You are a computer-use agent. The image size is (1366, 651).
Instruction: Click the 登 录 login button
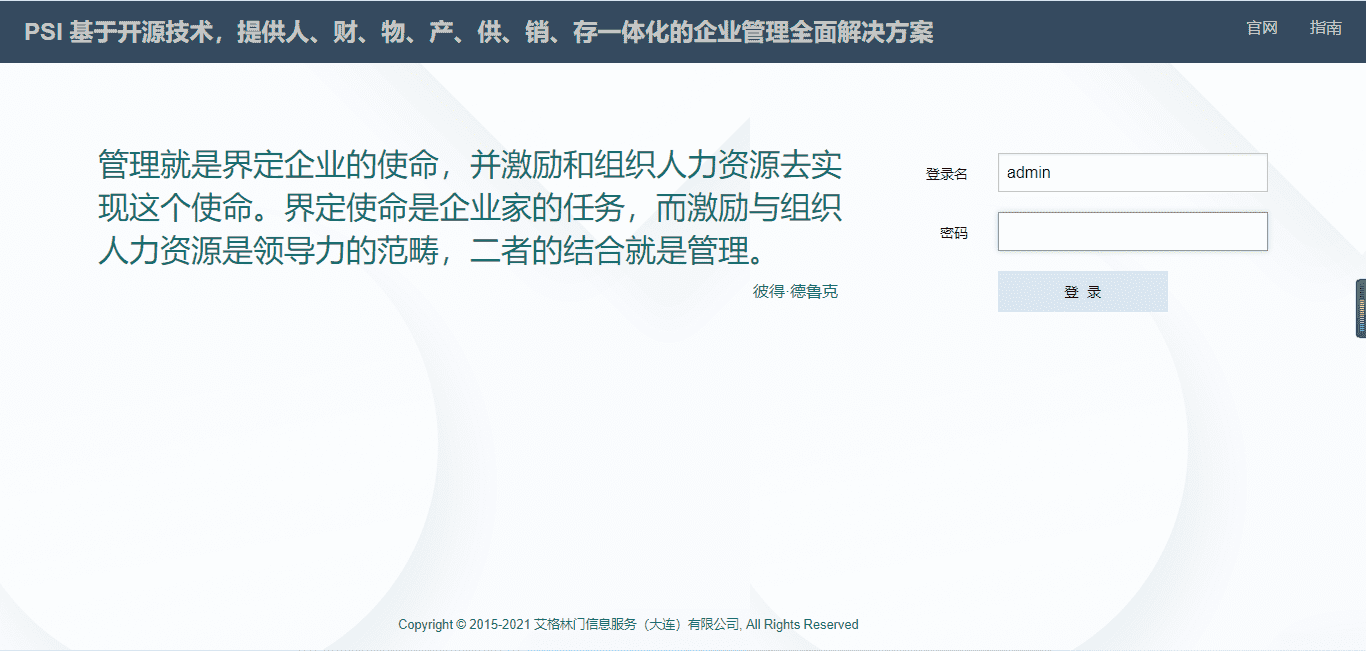click(1082, 292)
